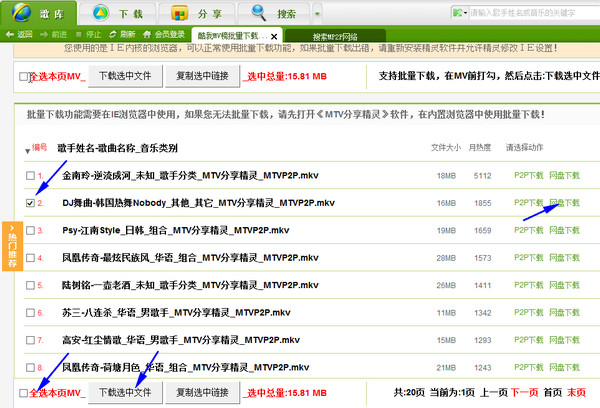Image resolution: width=600 pixels, height=408 pixels.
Task: Click 网盘下载 for 高安-红尘情歌
Action: [564, 340]
